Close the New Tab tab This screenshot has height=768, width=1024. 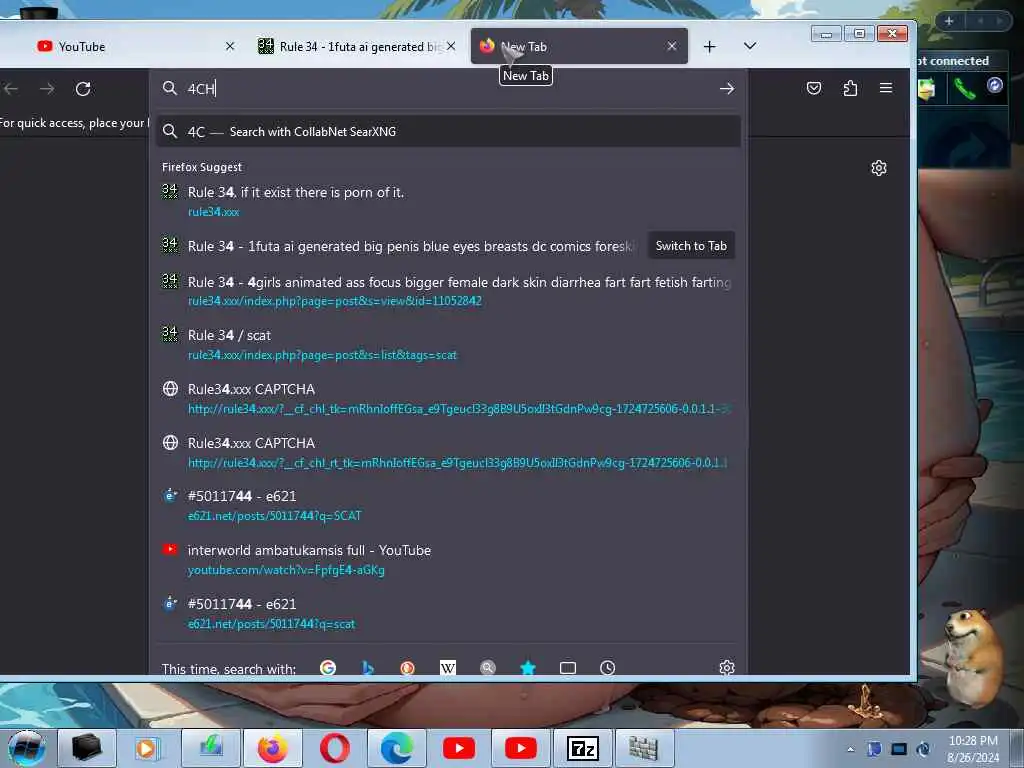click(x=671, y=46)
